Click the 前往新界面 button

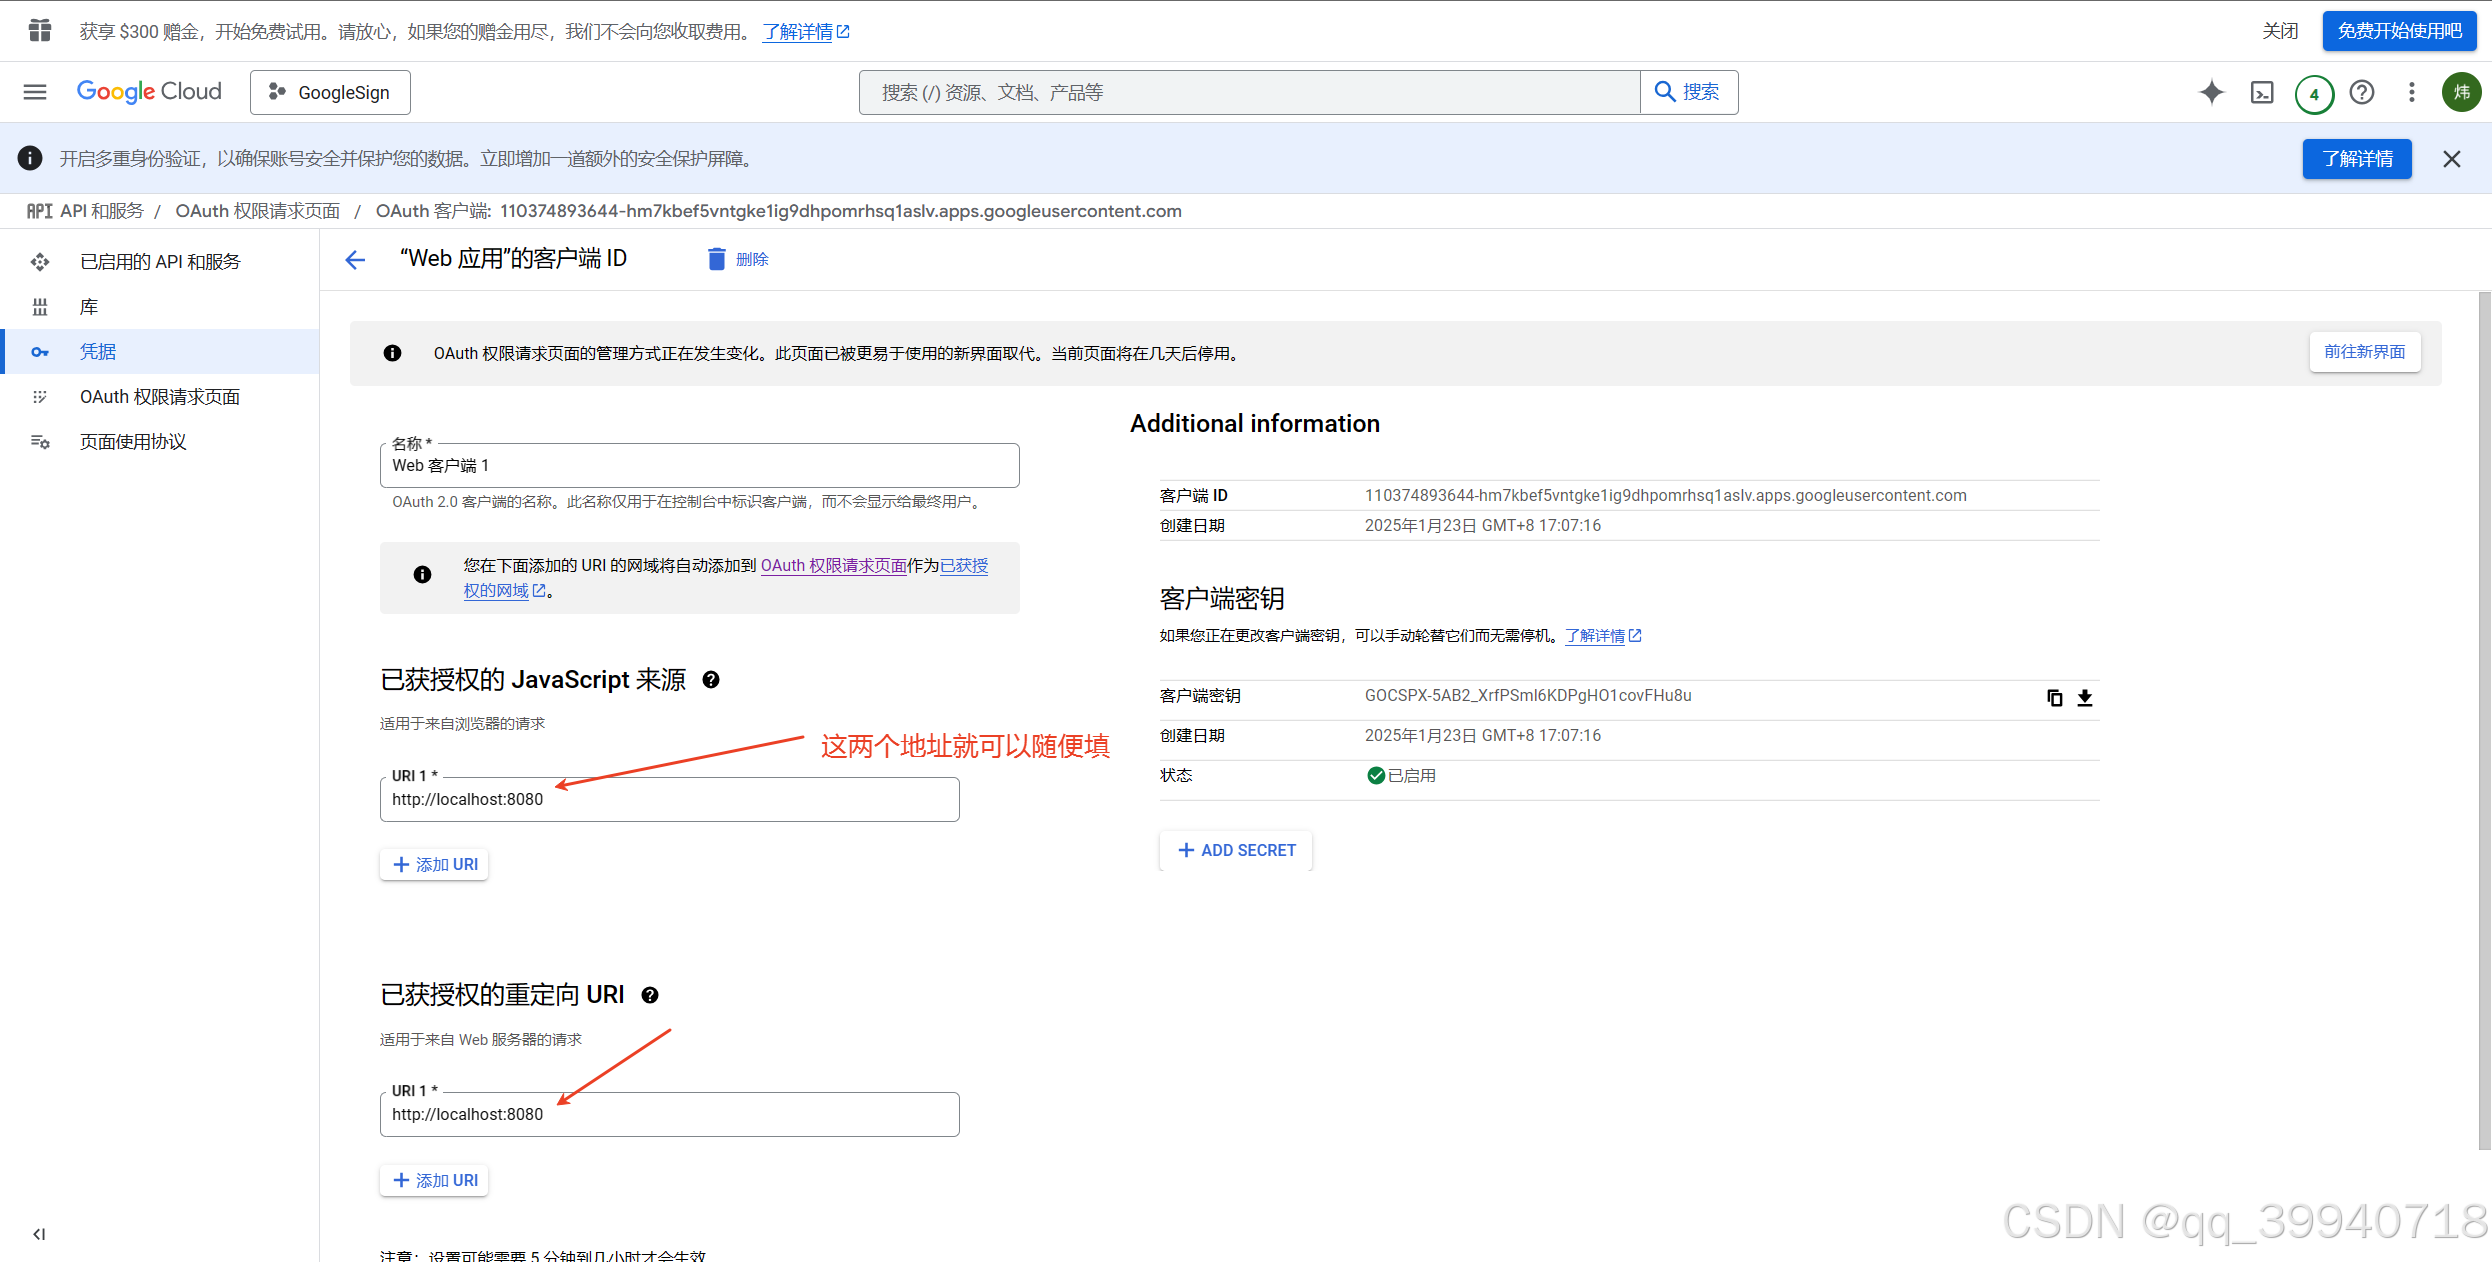pos(2364,352)
